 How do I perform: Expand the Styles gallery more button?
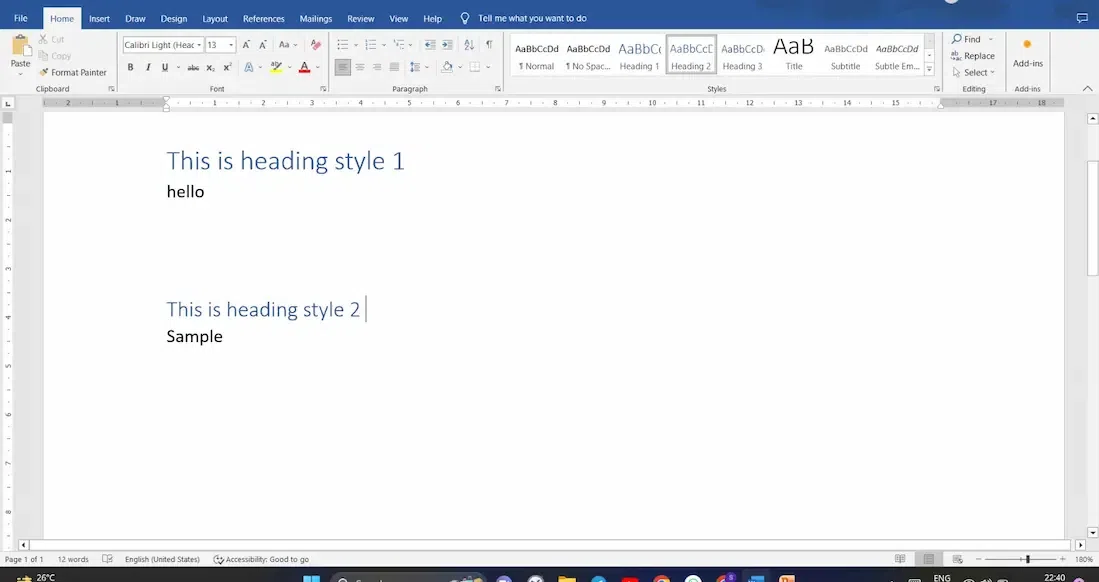[929, 69]
